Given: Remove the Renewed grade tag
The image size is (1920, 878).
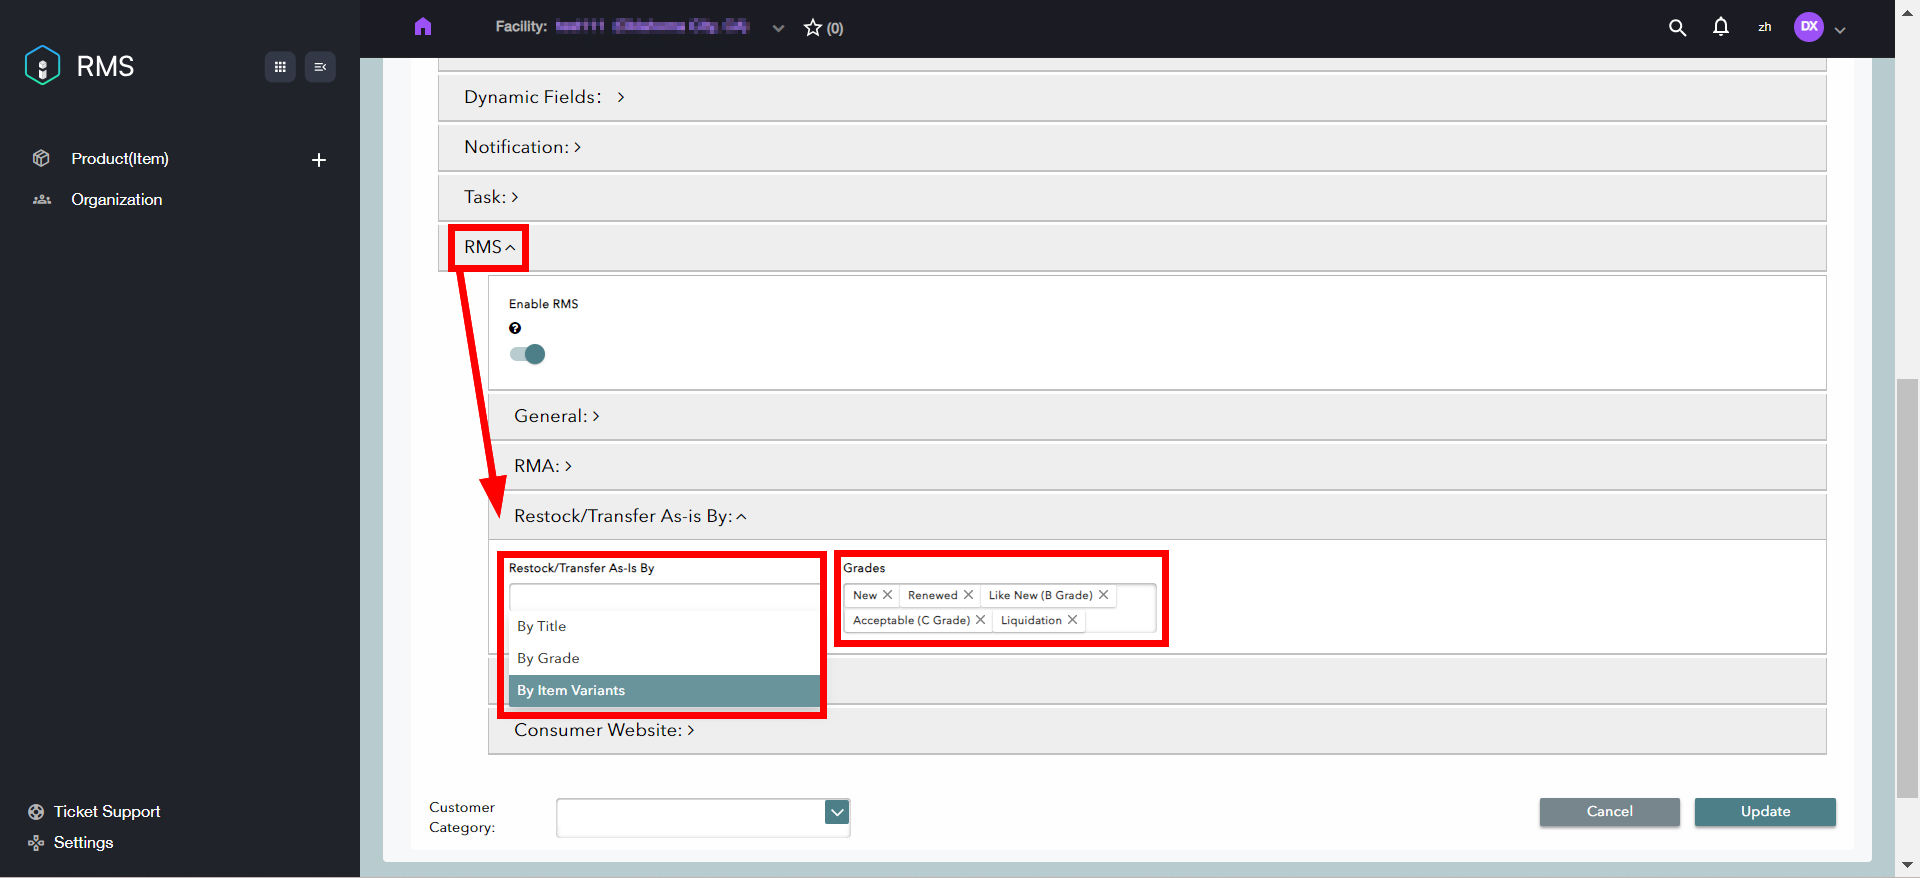Looking at the screenshot, I should 968,595.
